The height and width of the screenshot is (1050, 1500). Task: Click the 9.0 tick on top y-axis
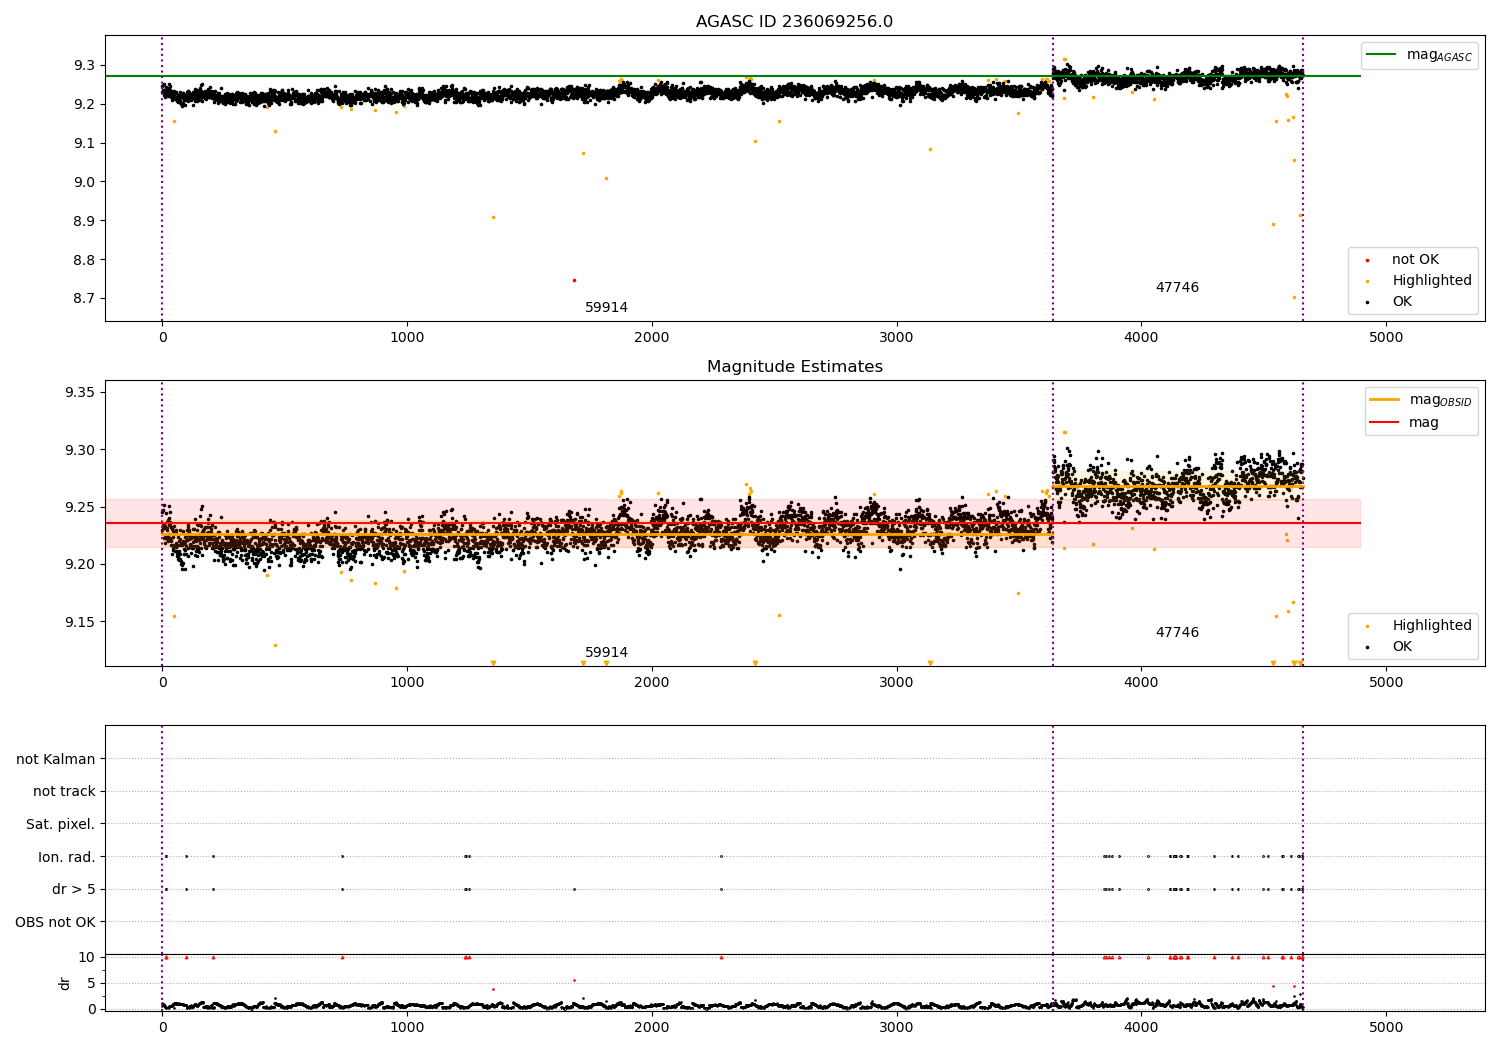tap(83, 182)
